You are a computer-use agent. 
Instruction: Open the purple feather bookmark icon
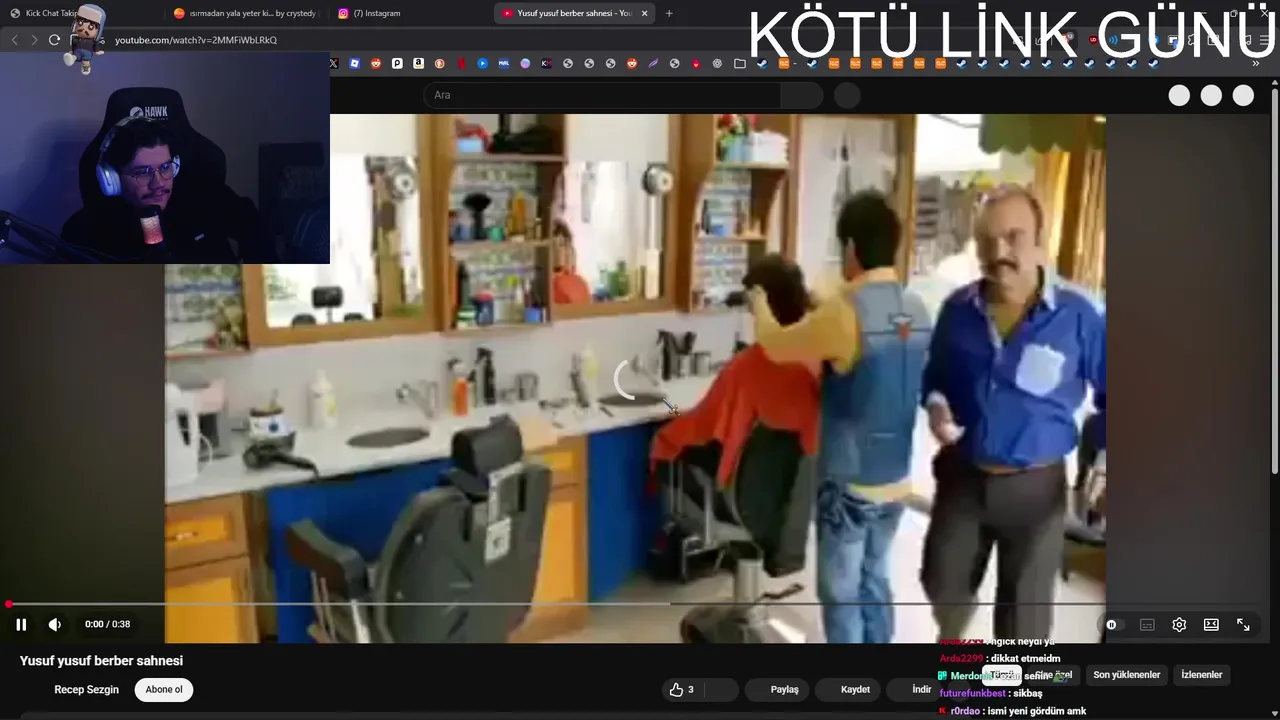pyautogui.click(x=653, y=63)
